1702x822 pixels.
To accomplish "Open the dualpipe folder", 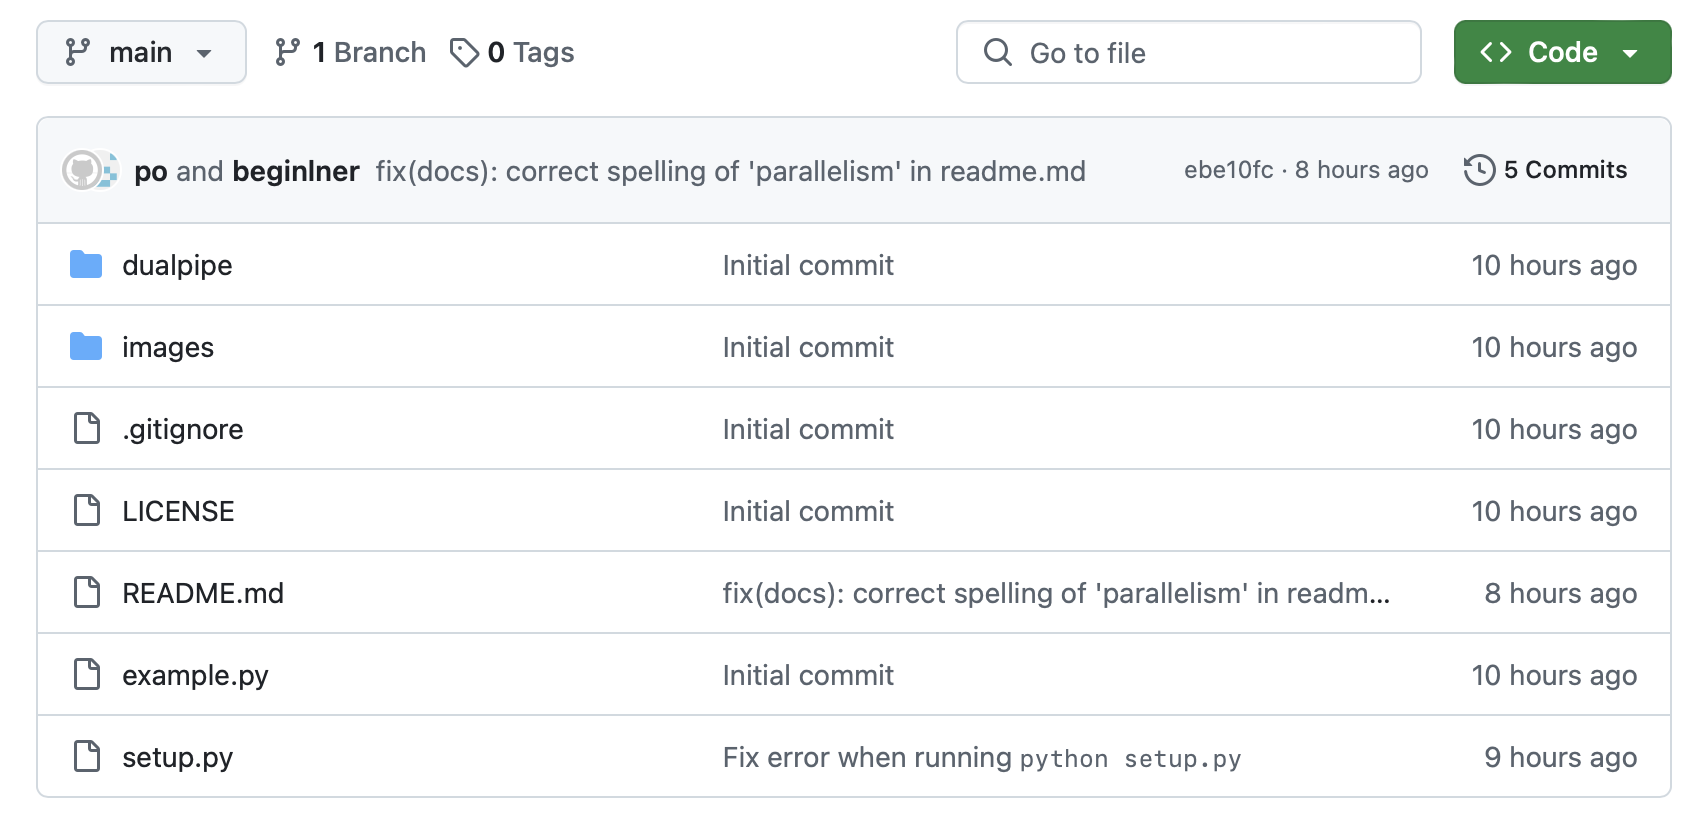I will pos(177,265).
